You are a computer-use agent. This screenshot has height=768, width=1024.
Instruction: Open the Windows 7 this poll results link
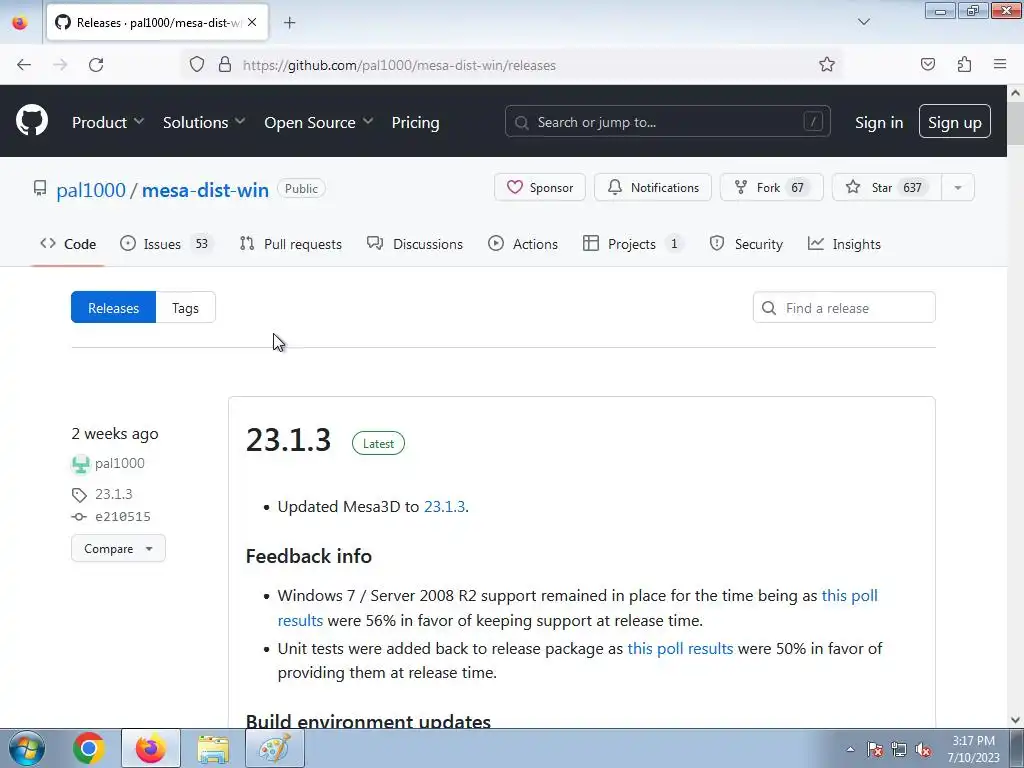849,596
